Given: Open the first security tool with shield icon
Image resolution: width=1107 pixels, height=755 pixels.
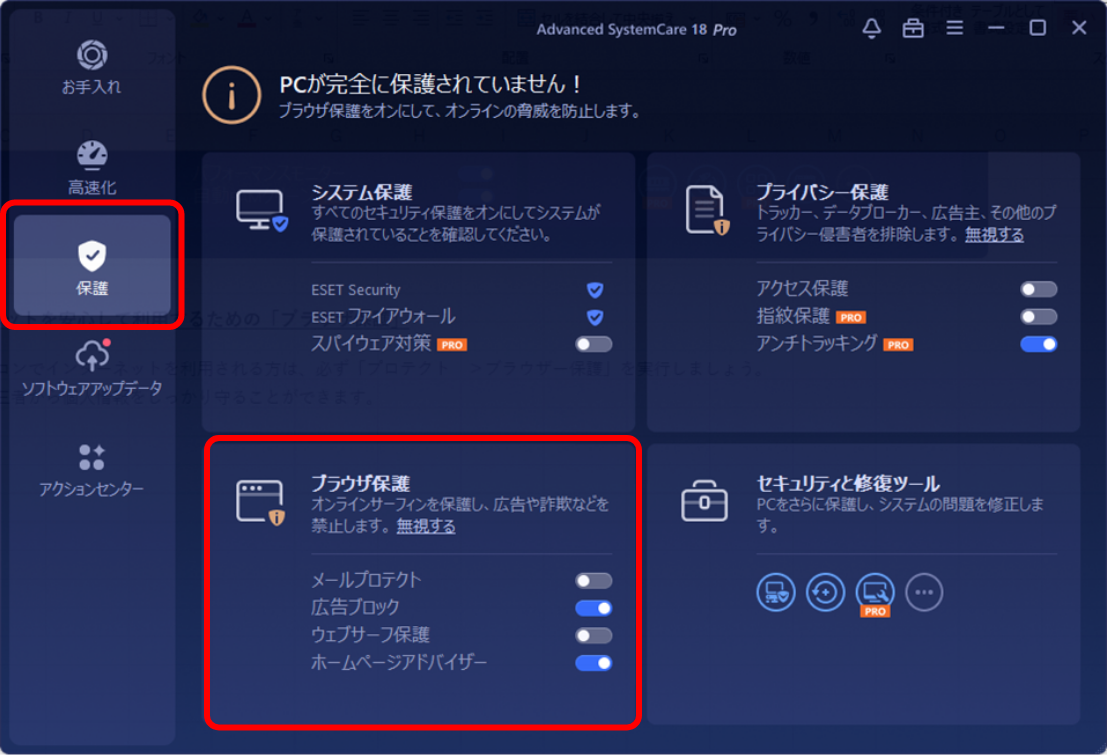Looking at the screenshot, I should [776, 593].
